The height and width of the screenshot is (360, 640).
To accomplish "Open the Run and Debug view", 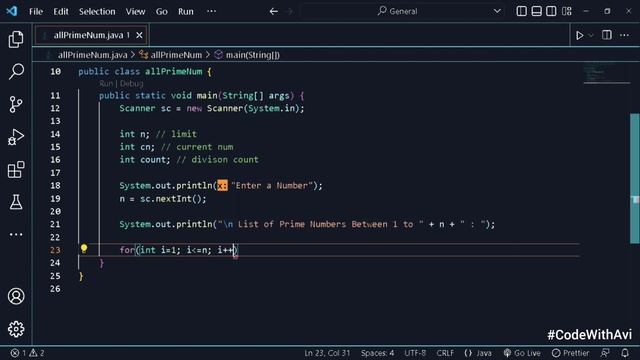I will click(16, 137).
